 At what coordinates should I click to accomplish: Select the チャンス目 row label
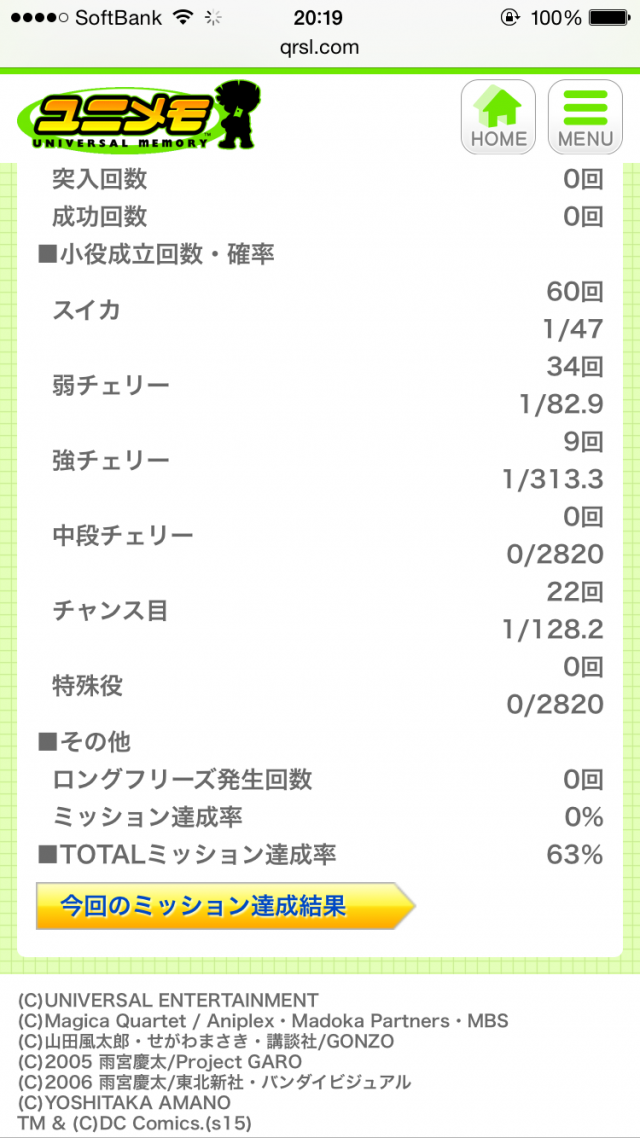[110, 610]
